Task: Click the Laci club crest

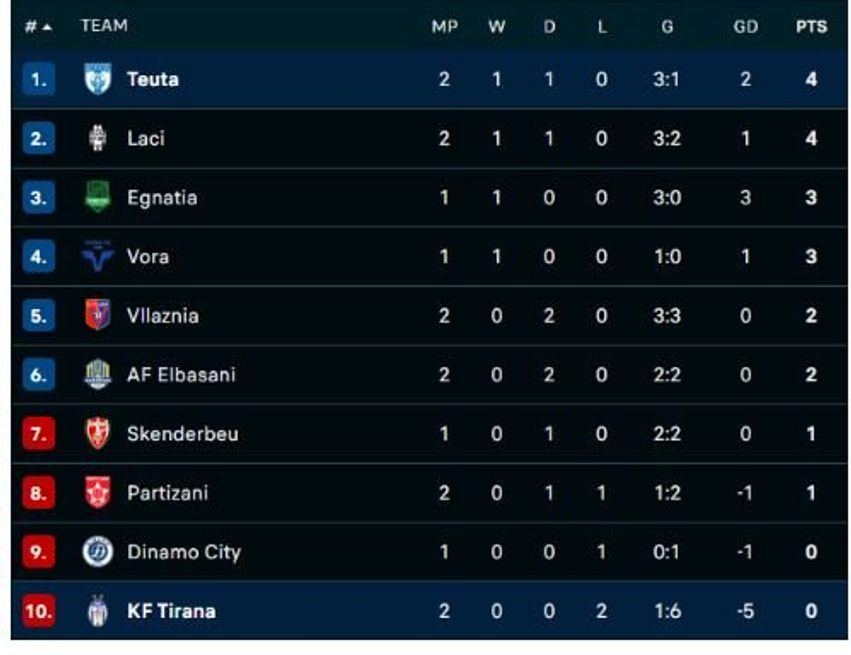Action: coord(98,138)
